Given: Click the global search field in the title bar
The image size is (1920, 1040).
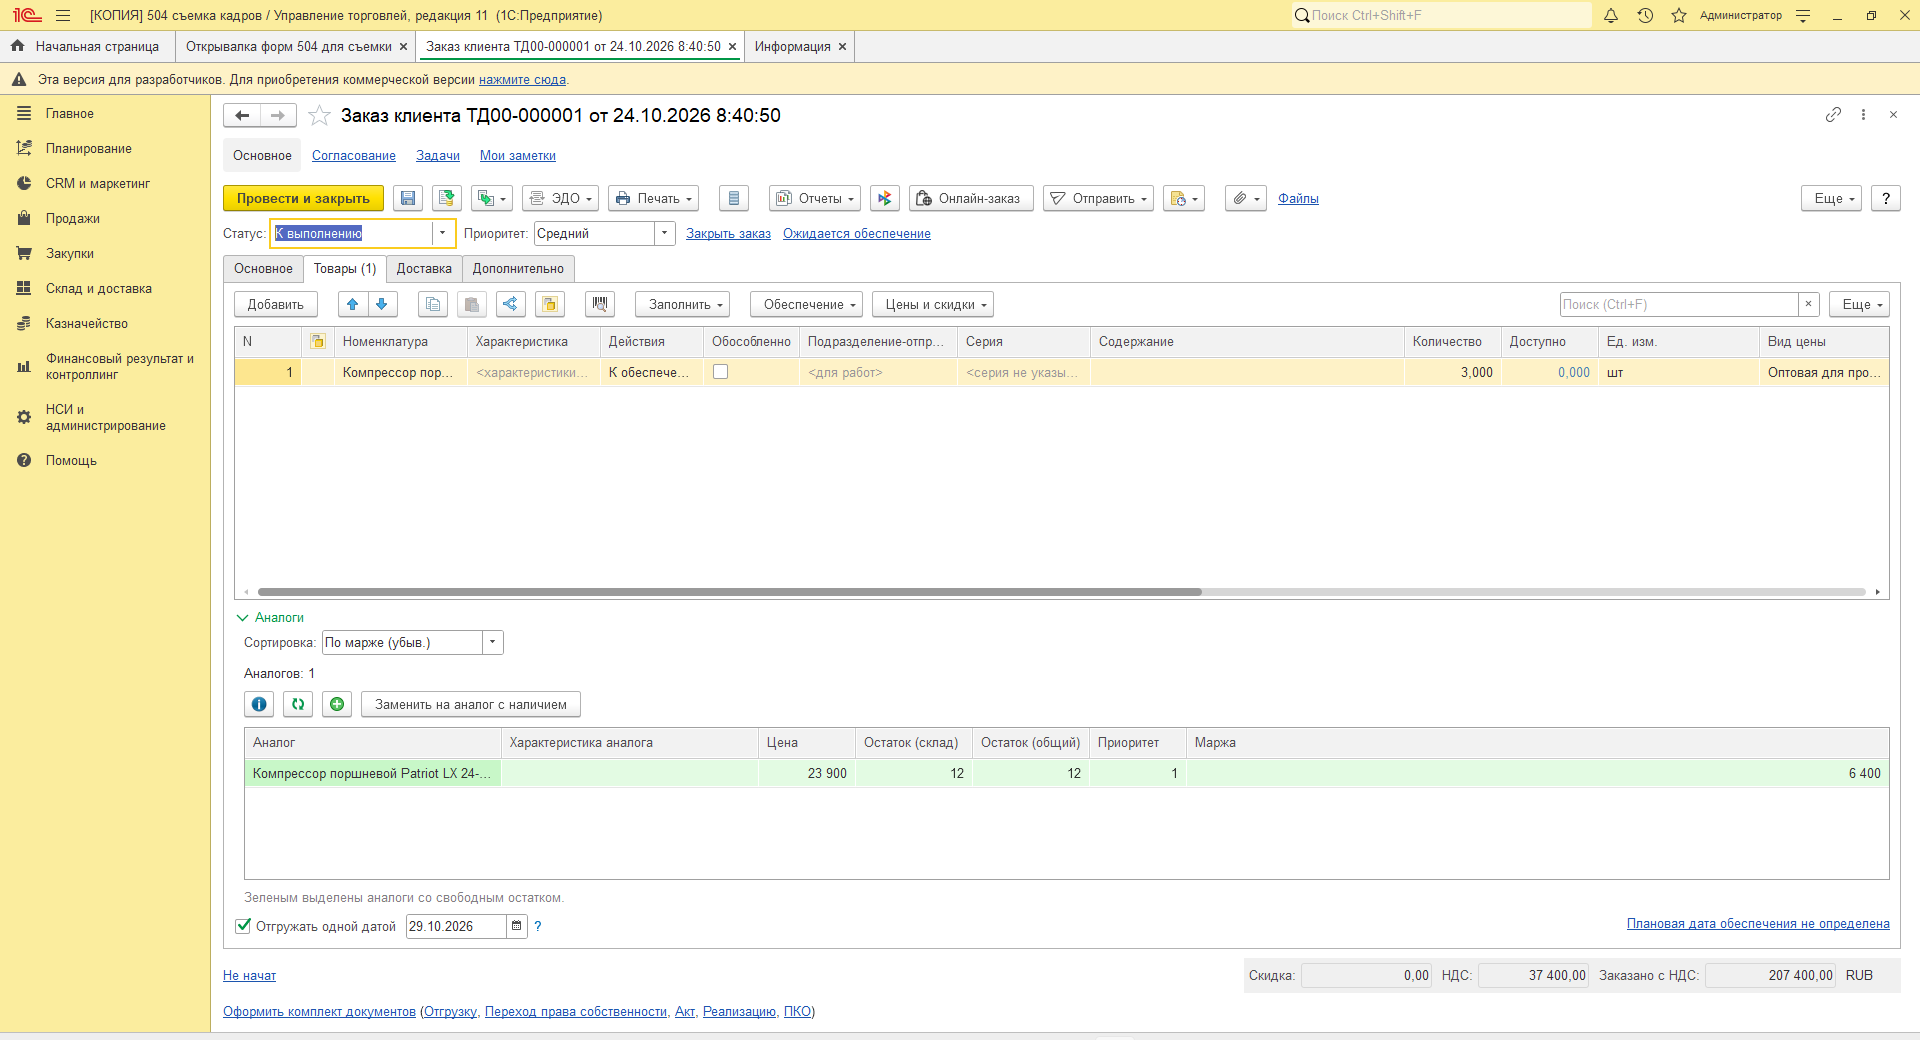Looking at the screenshot, I should pyautogui.click(x=1440, y=15).
